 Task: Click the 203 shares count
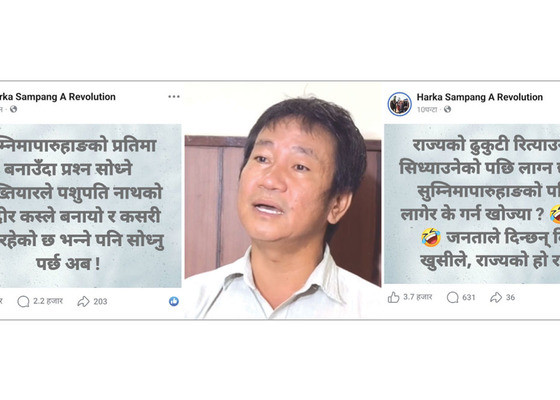(x=100, y=302)
